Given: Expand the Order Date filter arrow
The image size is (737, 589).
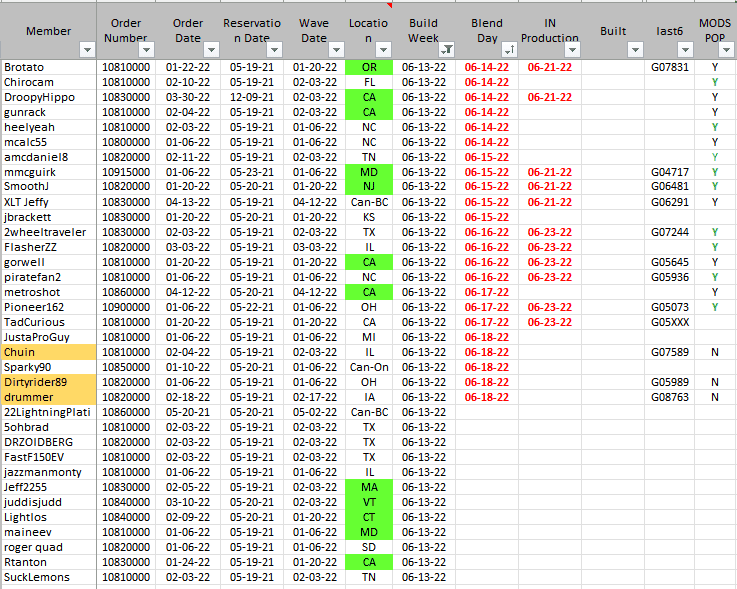Looking at the screenshot, I should pos(209,49).
